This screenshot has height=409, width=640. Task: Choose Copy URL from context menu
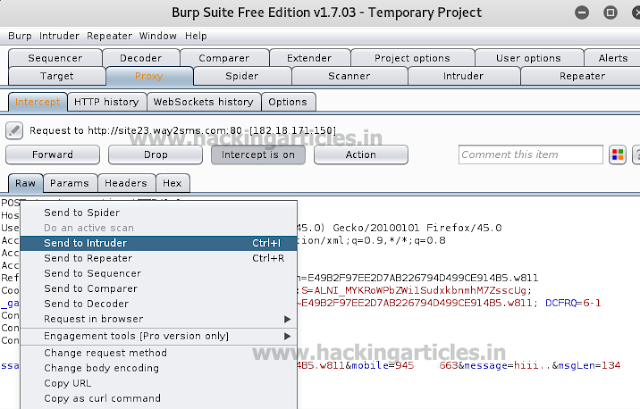[x=159, y=383]
